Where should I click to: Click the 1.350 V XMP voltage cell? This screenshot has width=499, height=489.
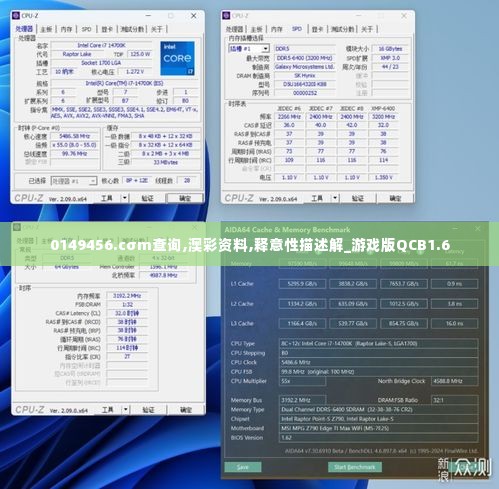click(383, 178)
